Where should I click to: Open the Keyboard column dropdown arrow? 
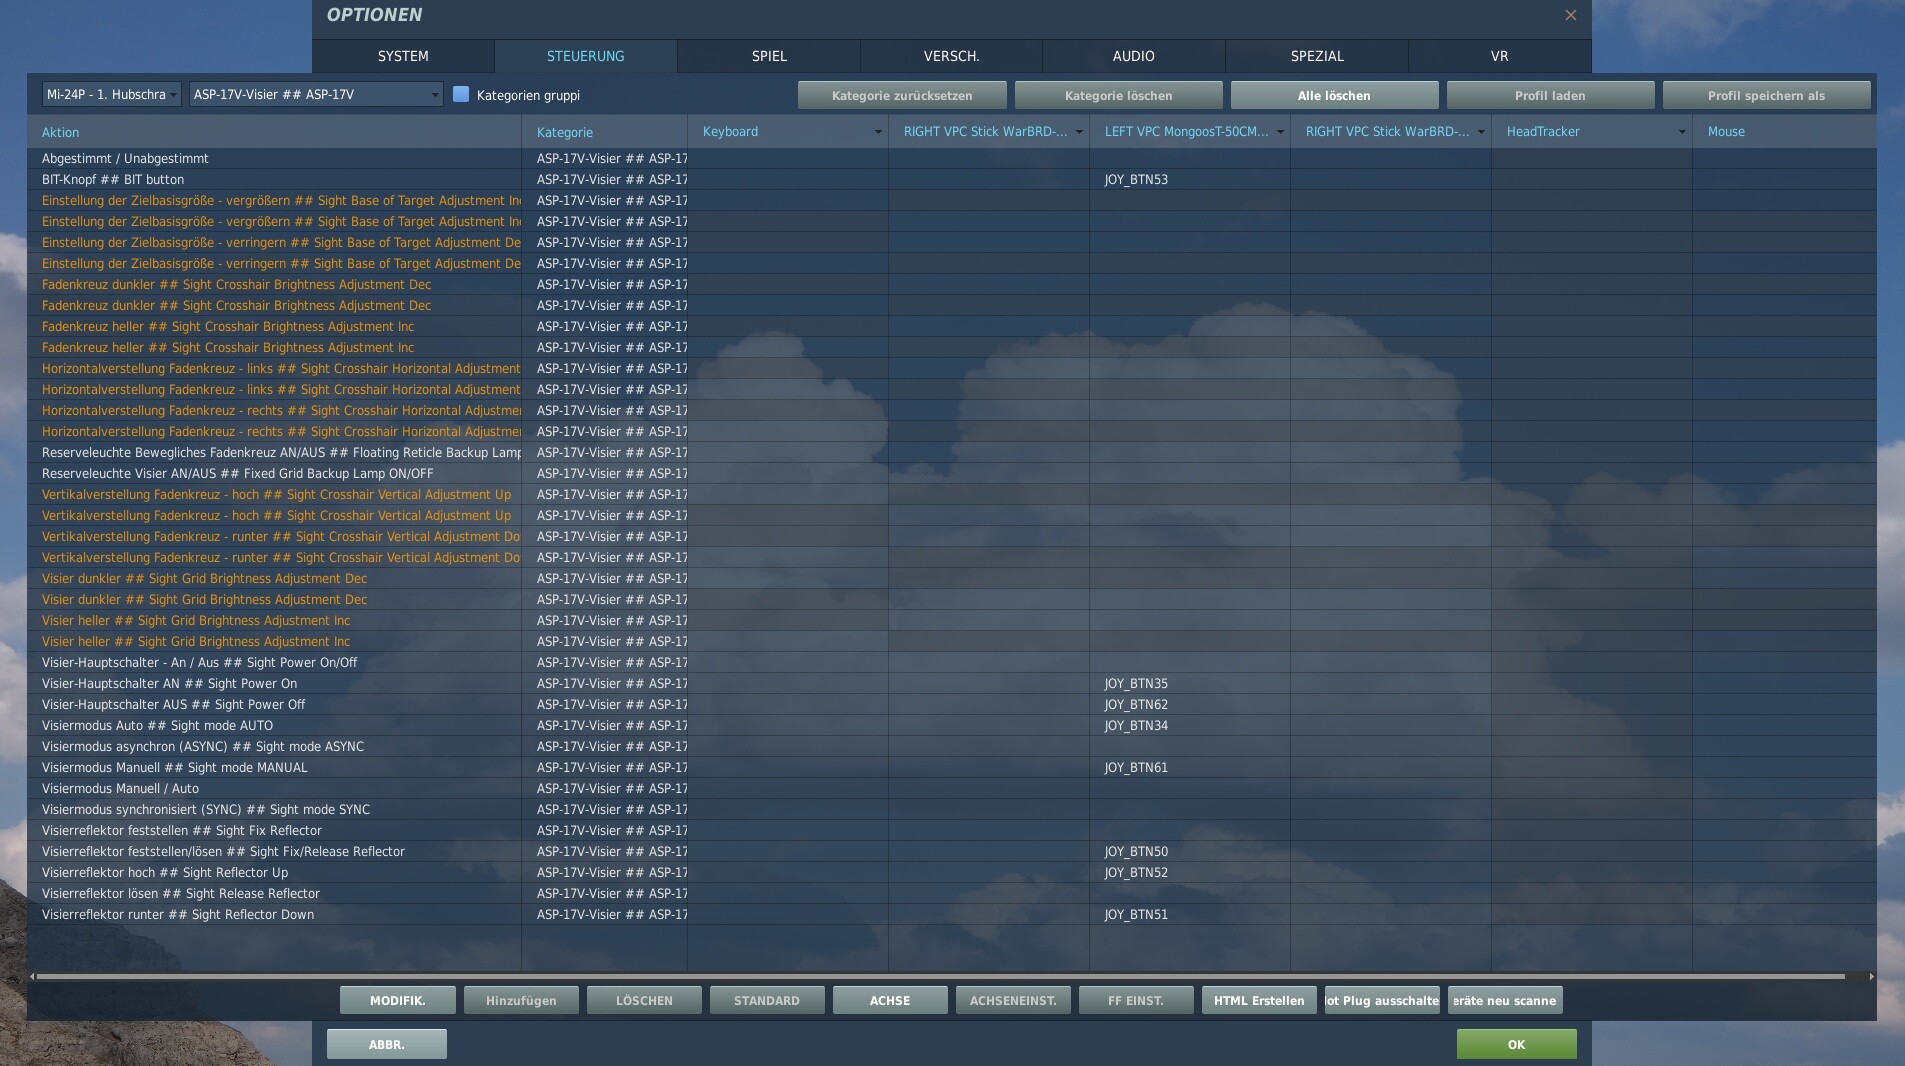click(878, 132)
